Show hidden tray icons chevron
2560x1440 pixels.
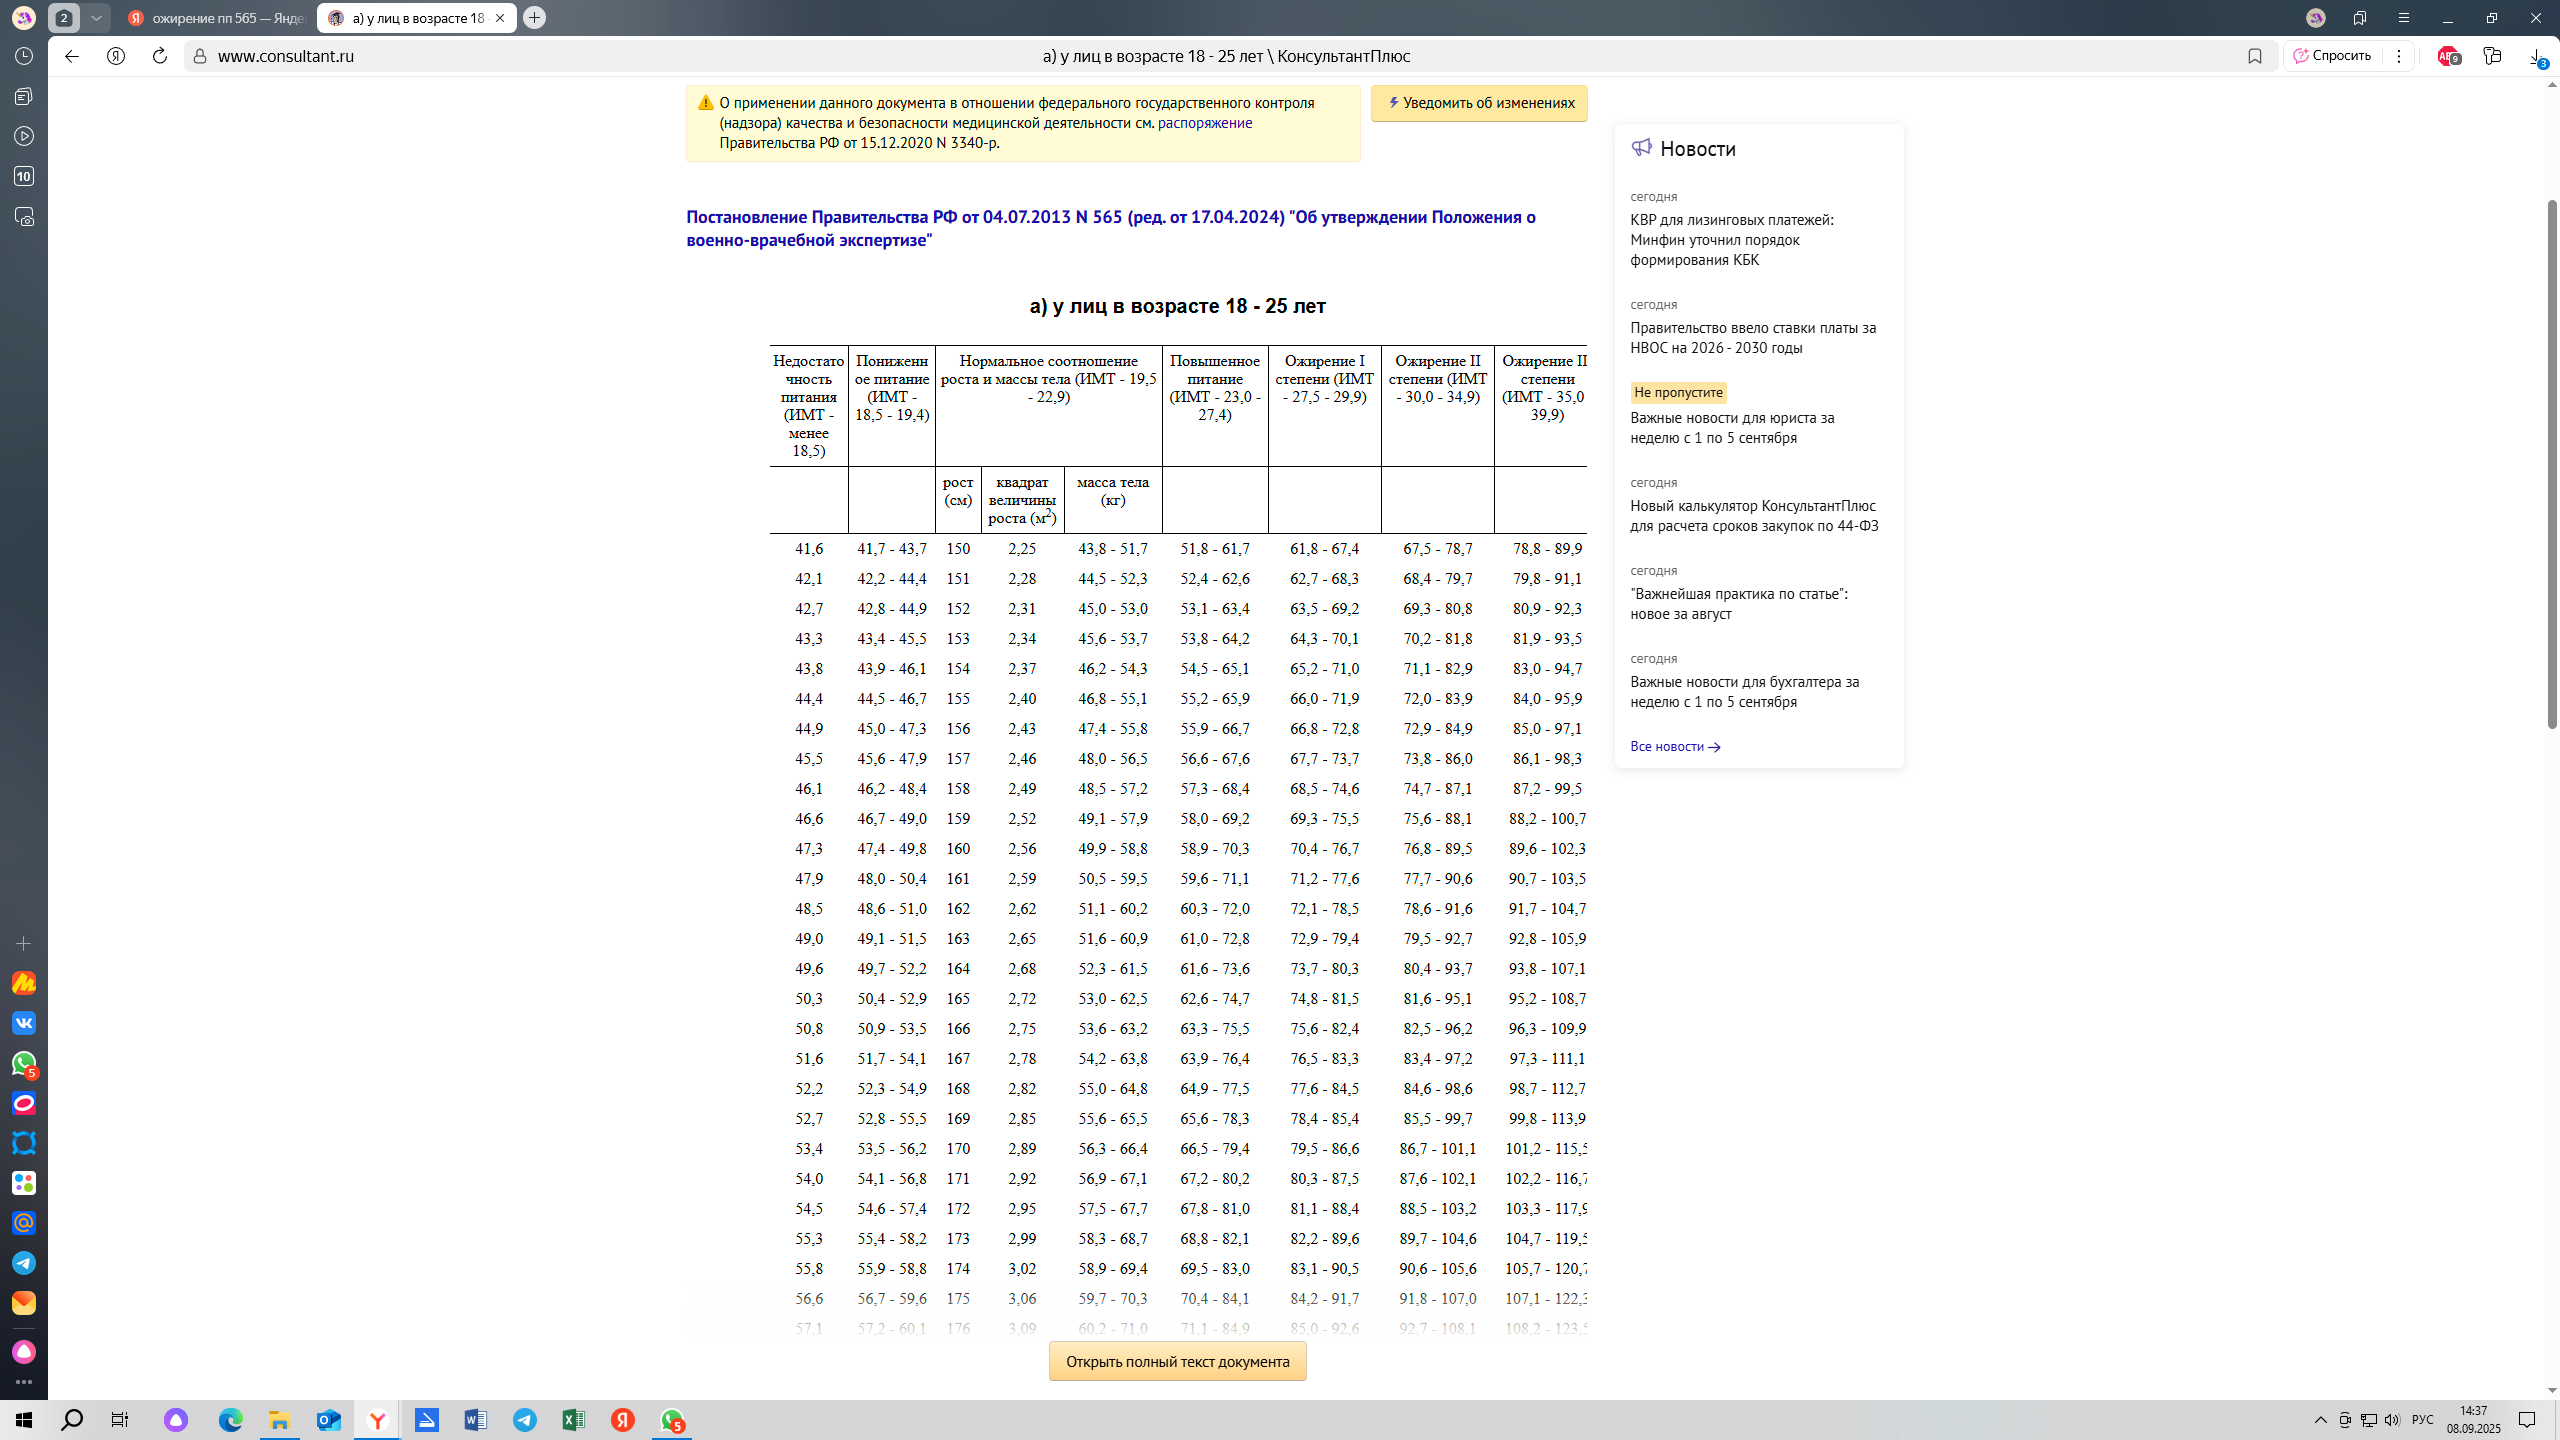(x=2320, y=1420)
